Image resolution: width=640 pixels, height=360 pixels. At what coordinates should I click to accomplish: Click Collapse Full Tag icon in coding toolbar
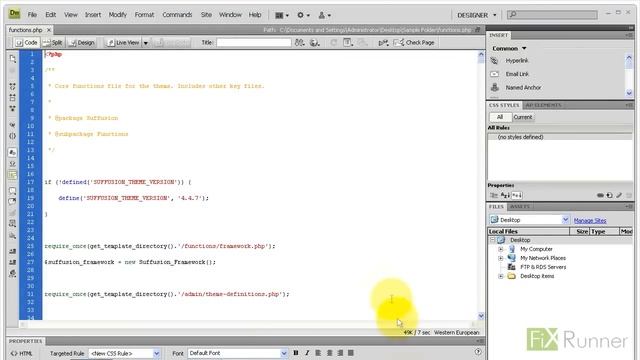[x=12, y=87]
